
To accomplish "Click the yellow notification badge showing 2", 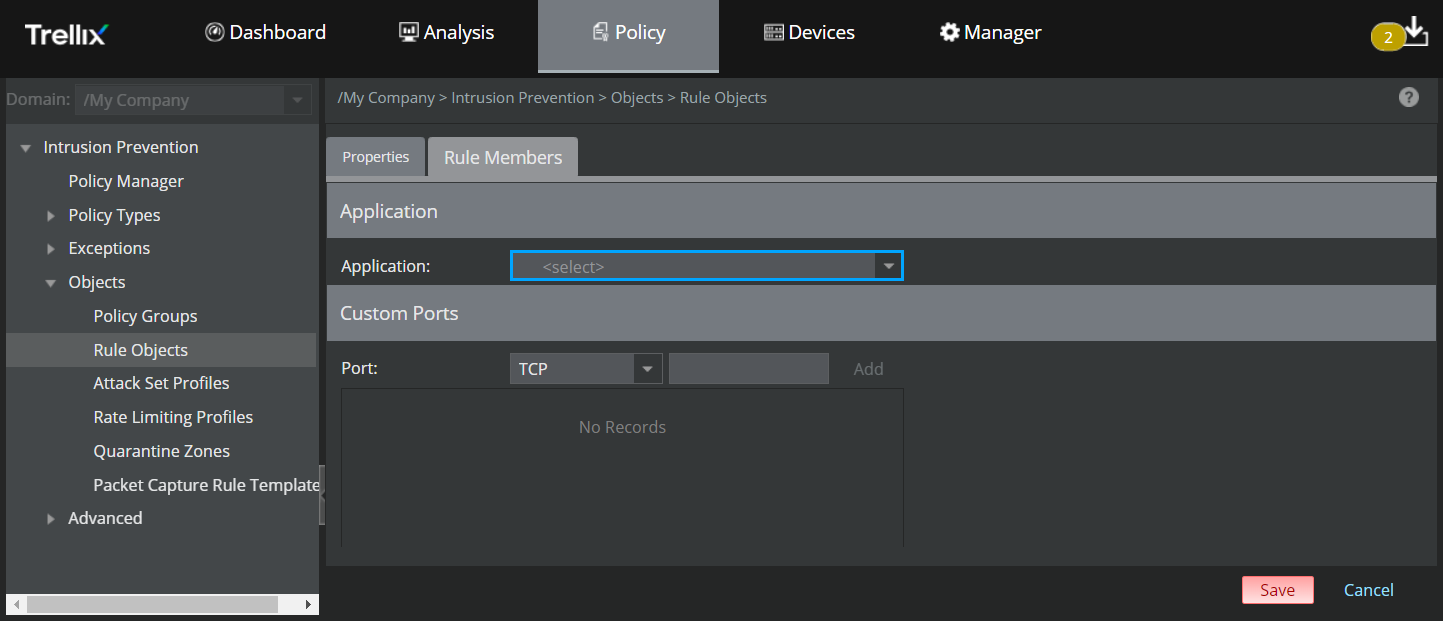I will 1388,38.
